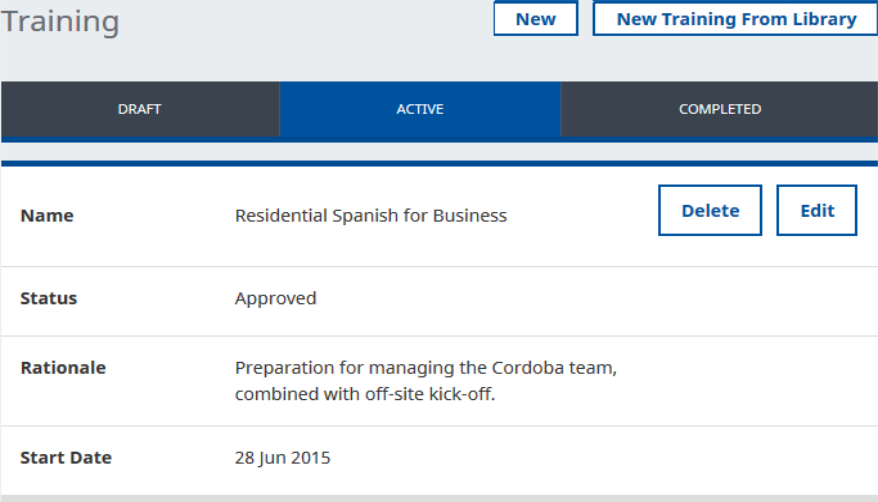Click the Name field label

click(x=47, y=216)
